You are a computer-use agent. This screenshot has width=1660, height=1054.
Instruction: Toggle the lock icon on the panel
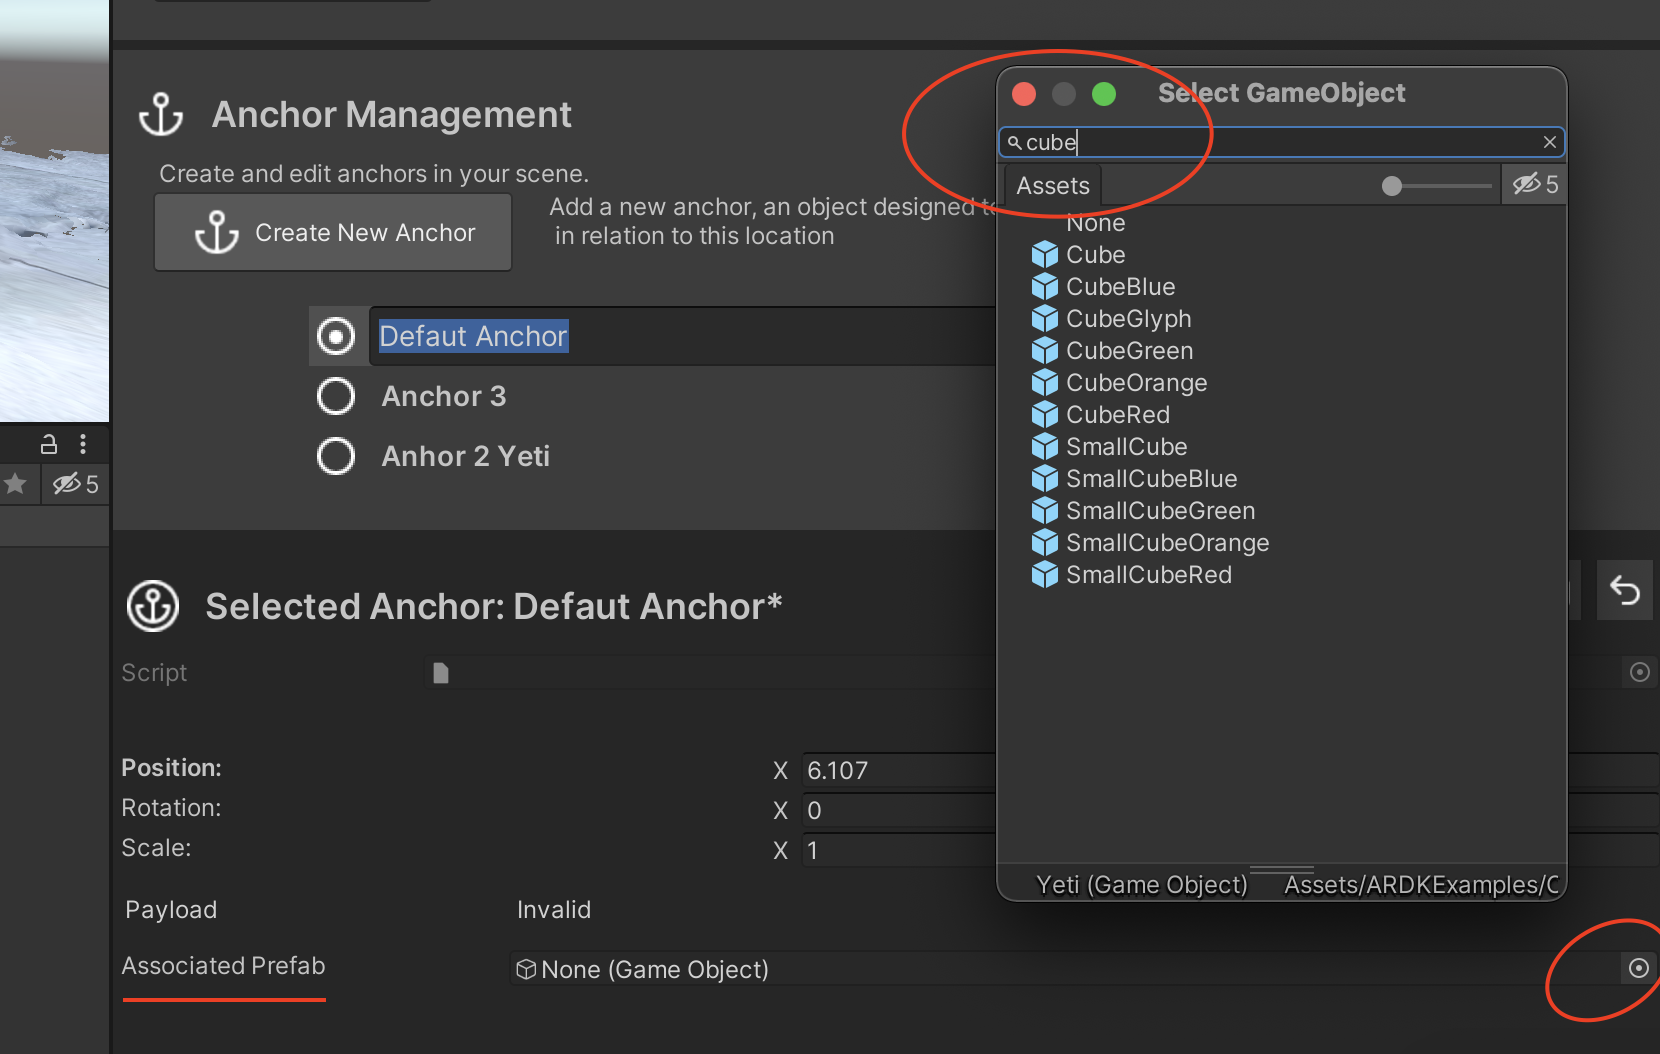[48, 444]
